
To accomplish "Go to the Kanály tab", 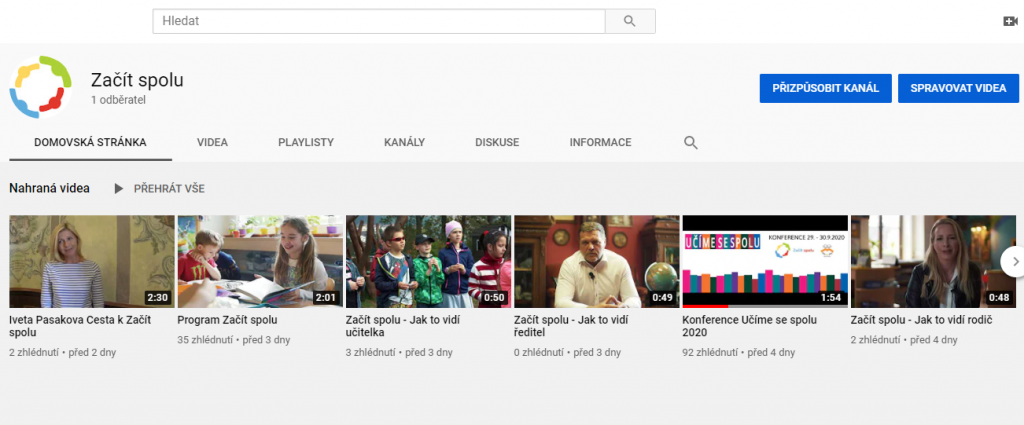I will tap(404, 143).
